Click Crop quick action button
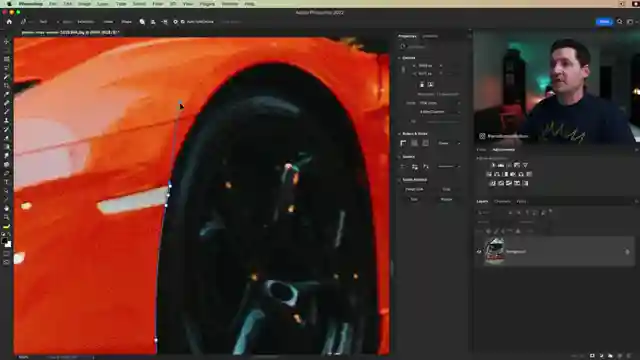Viewport: 640px width, 360px height. tap(447, 189)
